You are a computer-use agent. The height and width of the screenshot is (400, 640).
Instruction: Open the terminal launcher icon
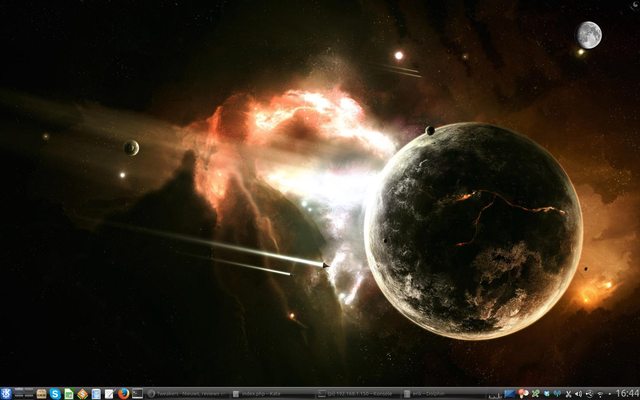(x=137, y=393)
